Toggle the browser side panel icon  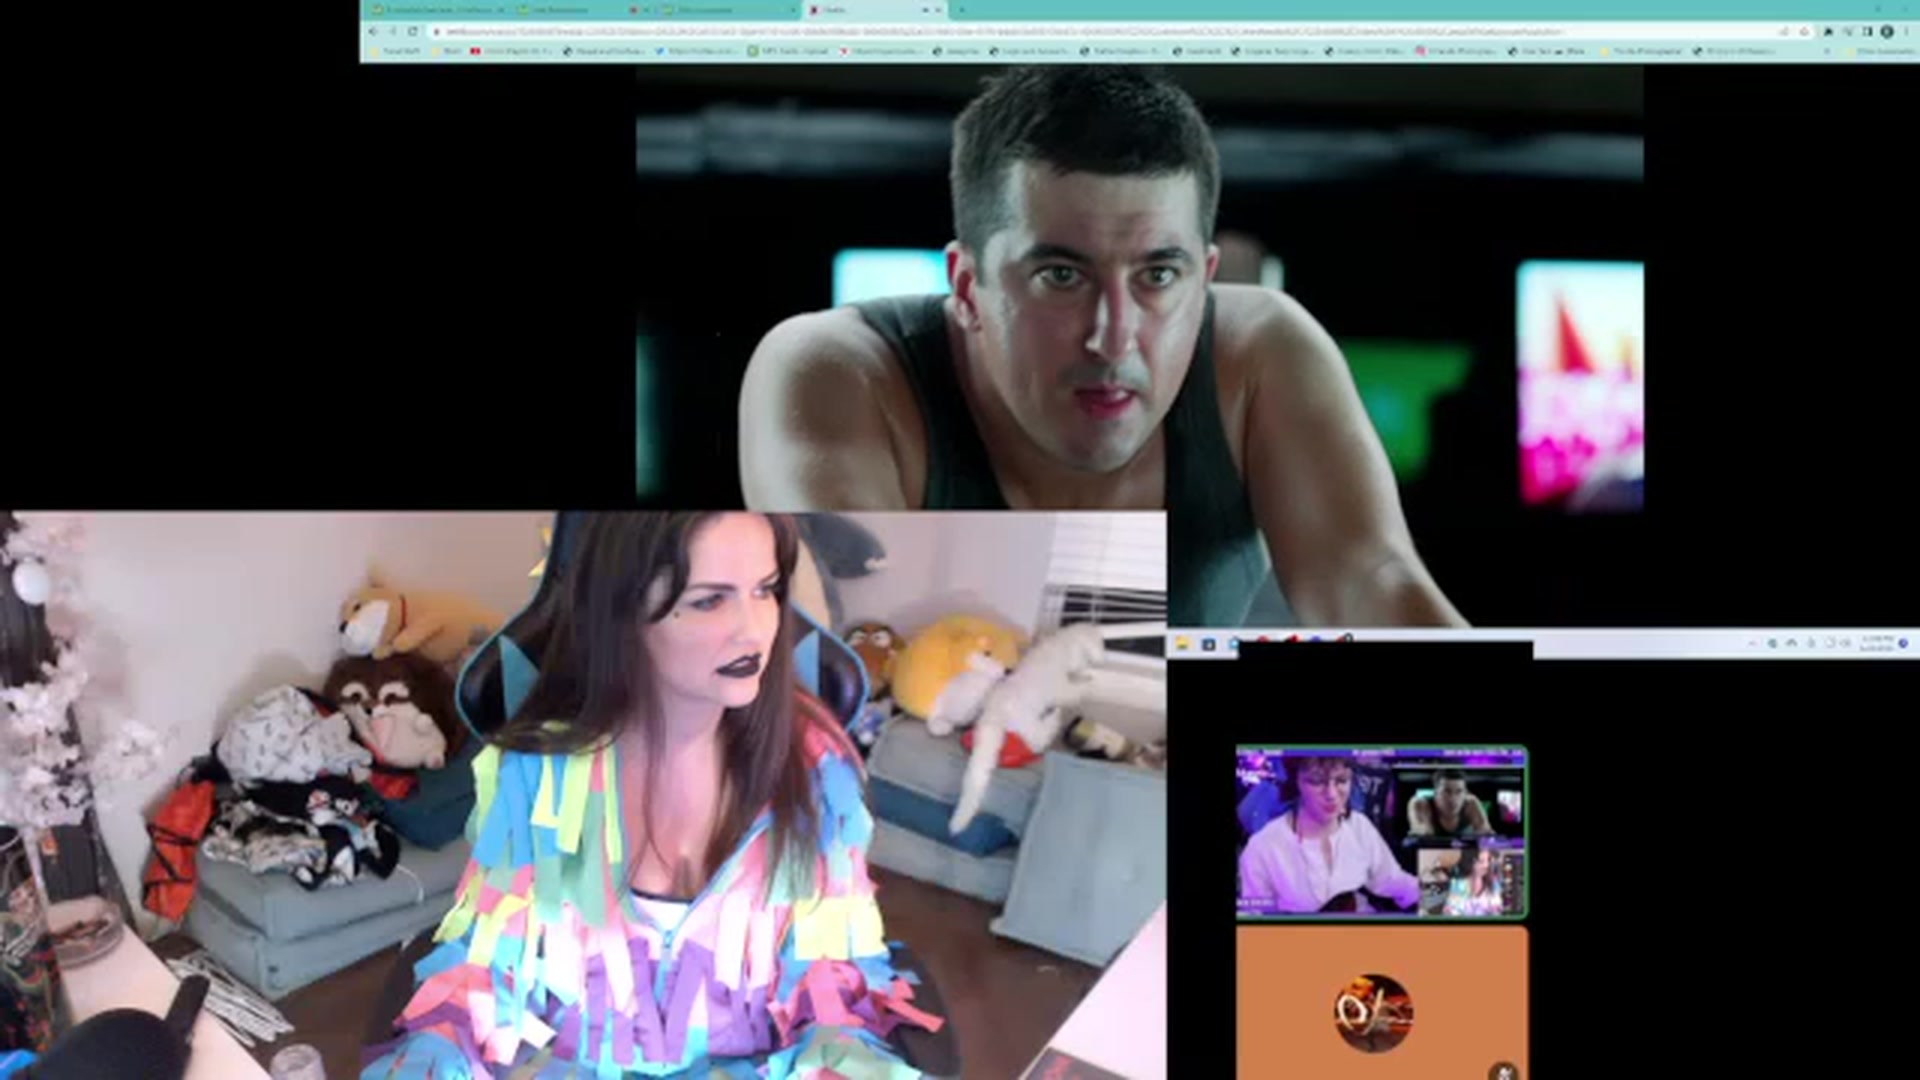(x=1868, y=31)
